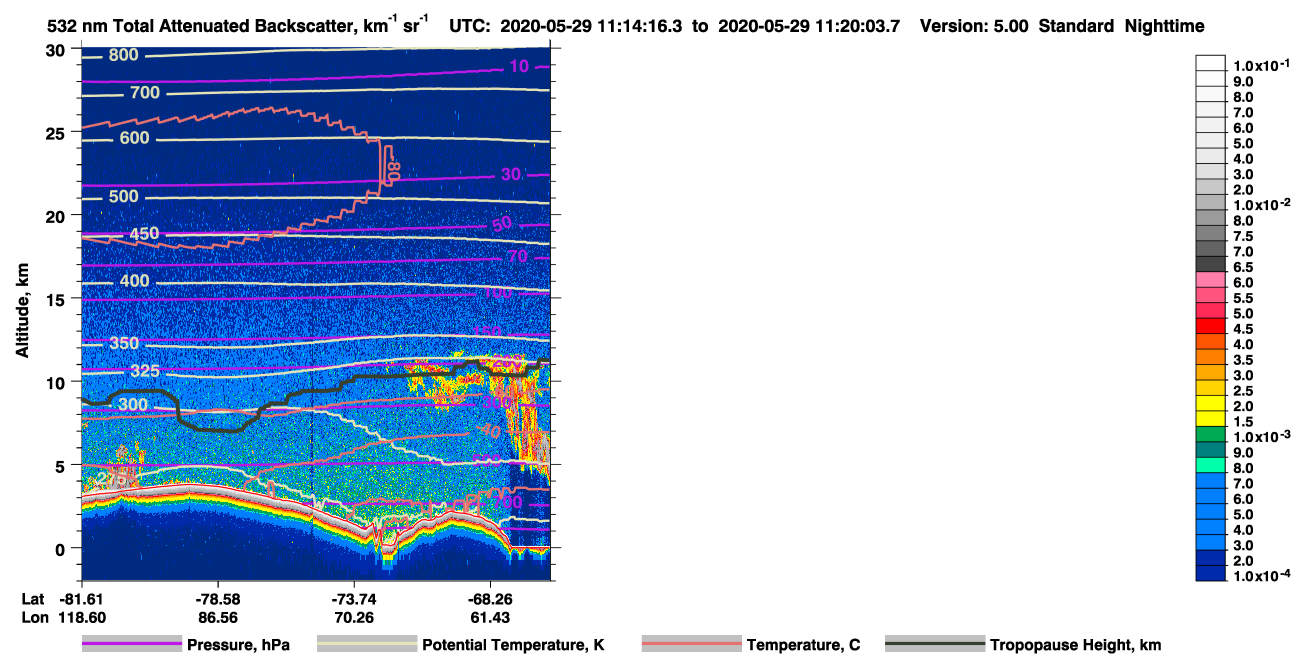Image resolution: width=1300 pixels, height=667 pixels.
Task: Click the 325 potential temperature contour label
Action: 145,371
